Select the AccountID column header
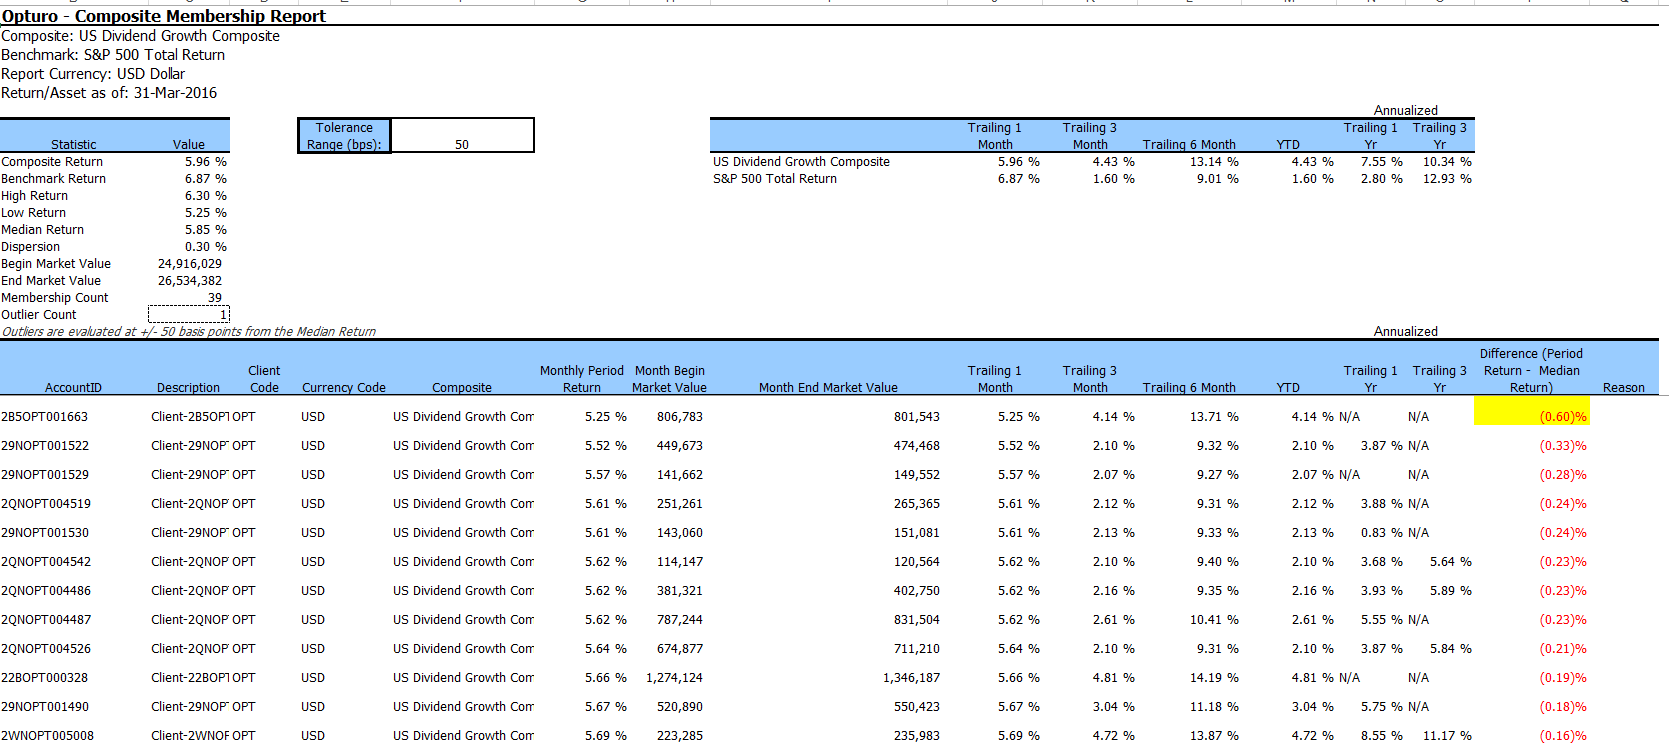 (x=73, y=388)
